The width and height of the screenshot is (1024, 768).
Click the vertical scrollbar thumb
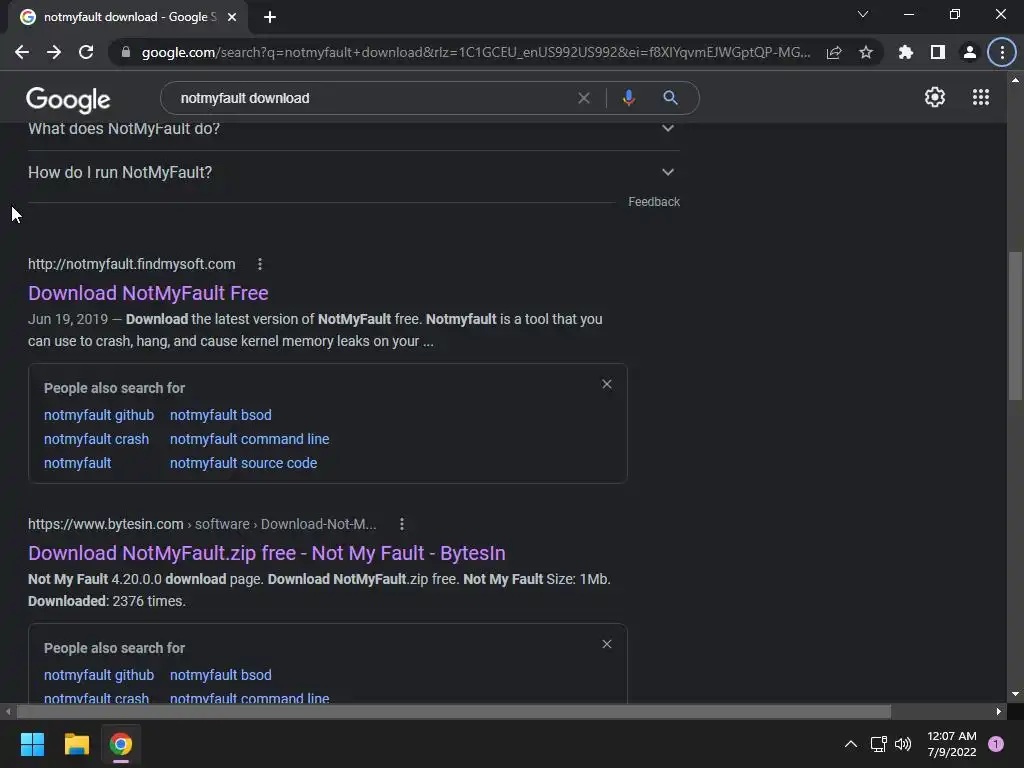(1015, 325)
